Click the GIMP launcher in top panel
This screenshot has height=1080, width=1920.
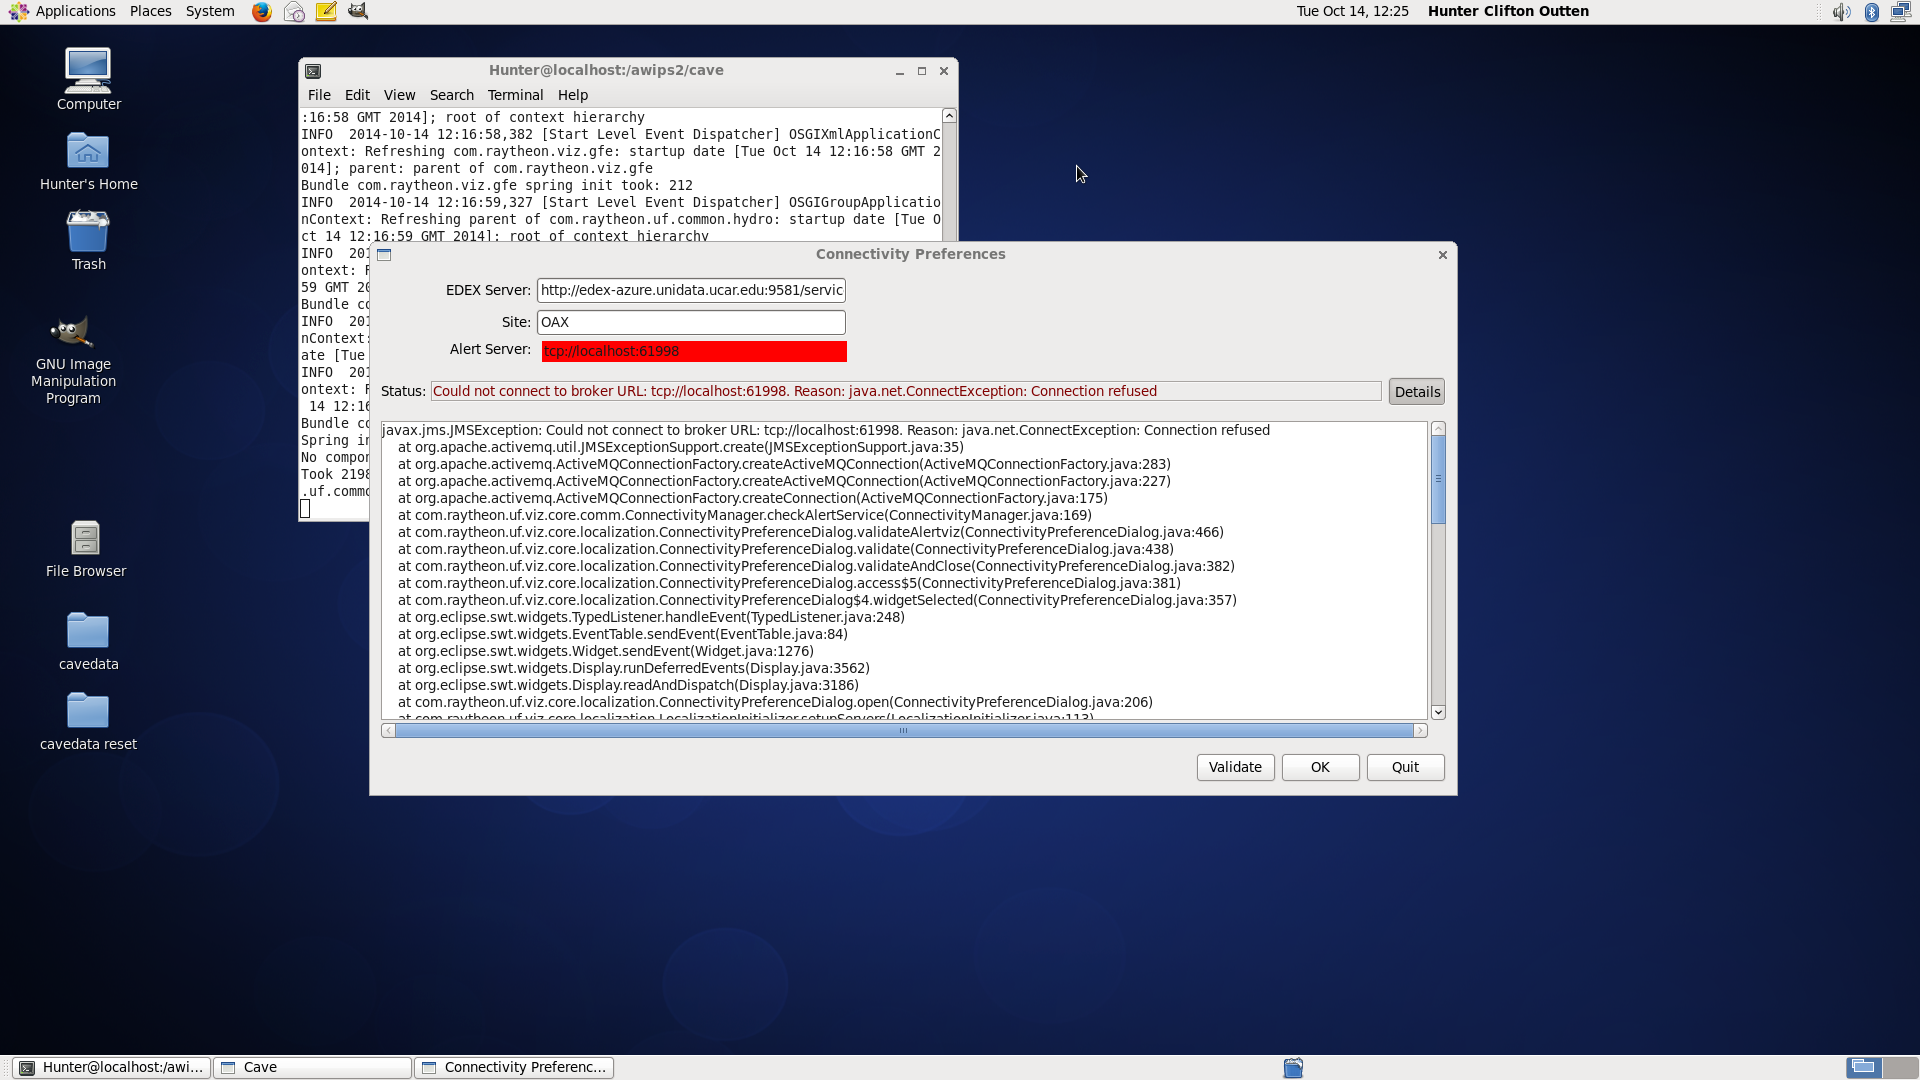click(x=358, y=12)
